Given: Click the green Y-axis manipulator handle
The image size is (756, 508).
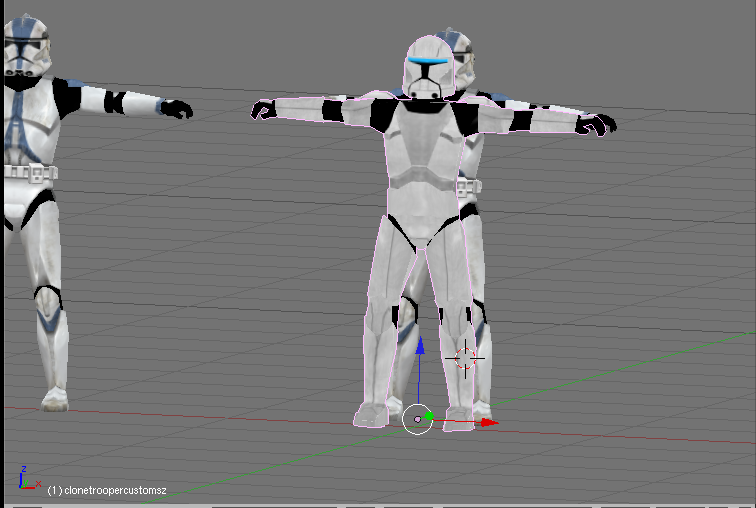Looking at the screenshot, I should [429, 416].
